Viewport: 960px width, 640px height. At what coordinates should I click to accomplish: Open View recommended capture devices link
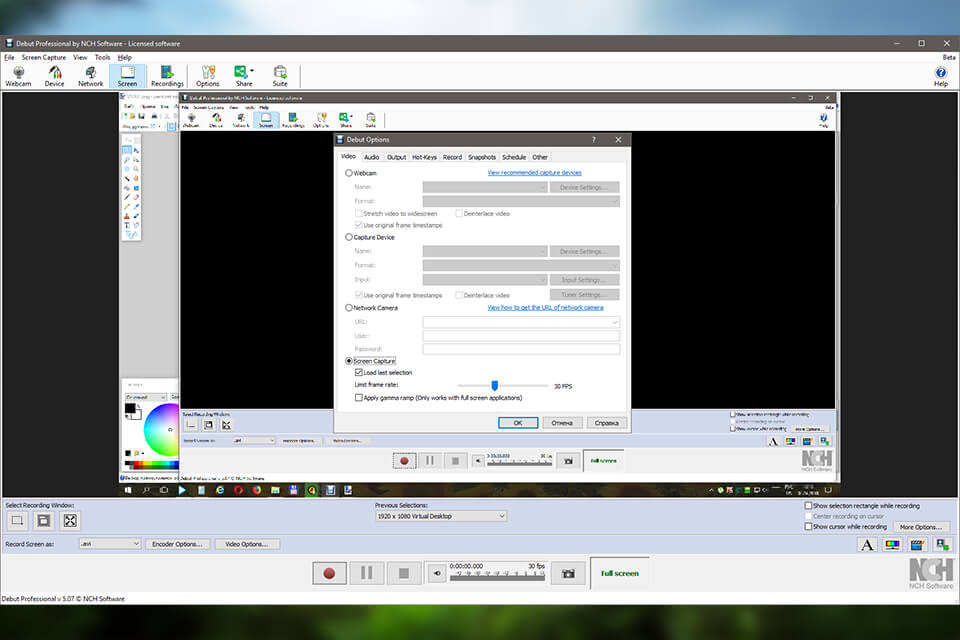coord(534,173)
